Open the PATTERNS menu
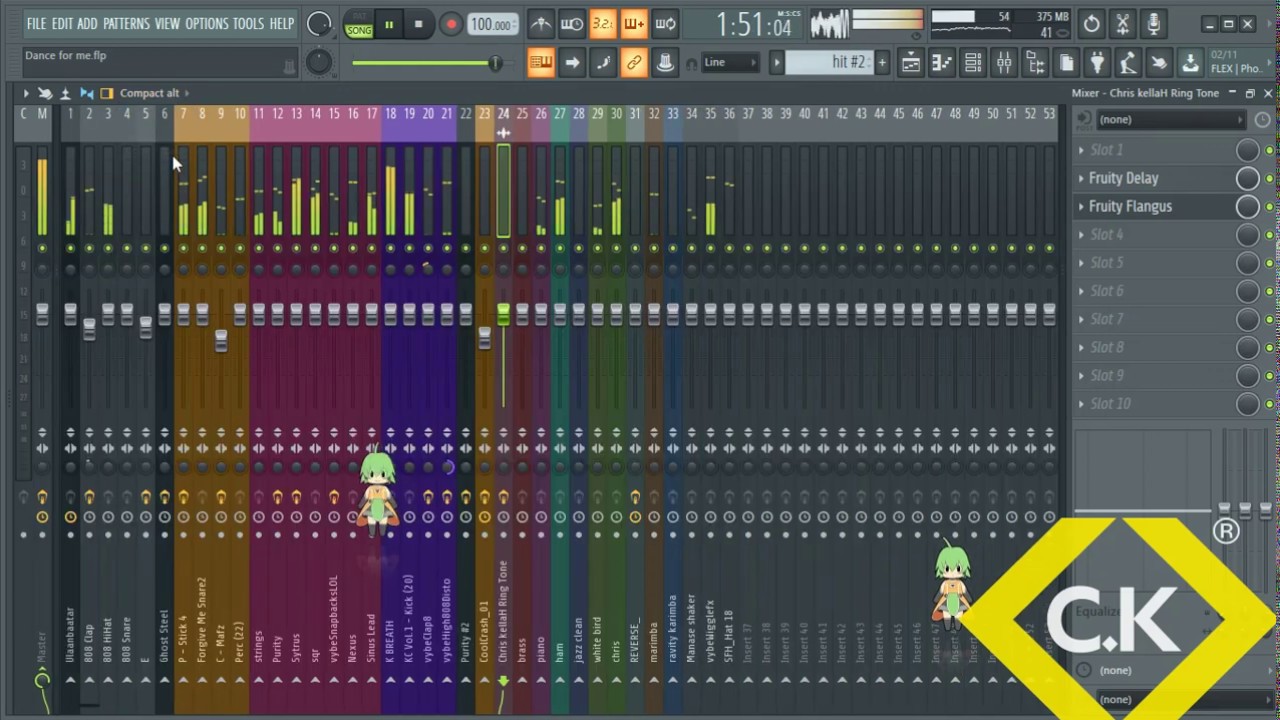This screenshot has width=1280, height=720. pos(126,23)
